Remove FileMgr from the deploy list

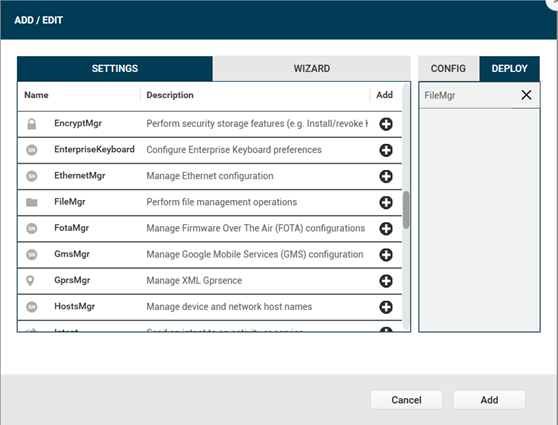coord(526,95)
